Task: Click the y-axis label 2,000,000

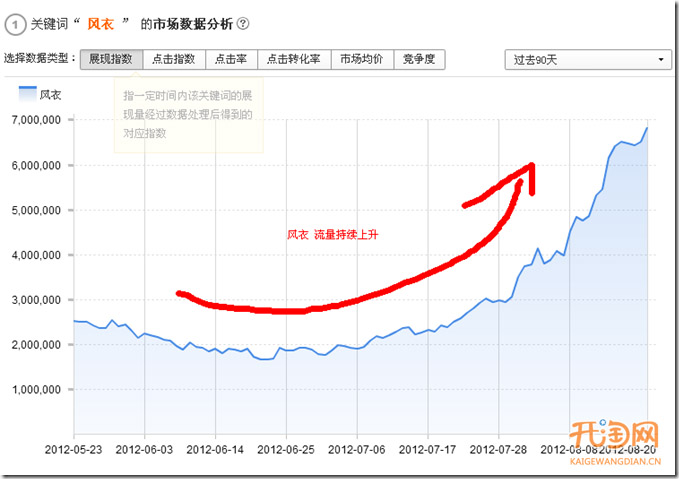Action: [36, 345]
